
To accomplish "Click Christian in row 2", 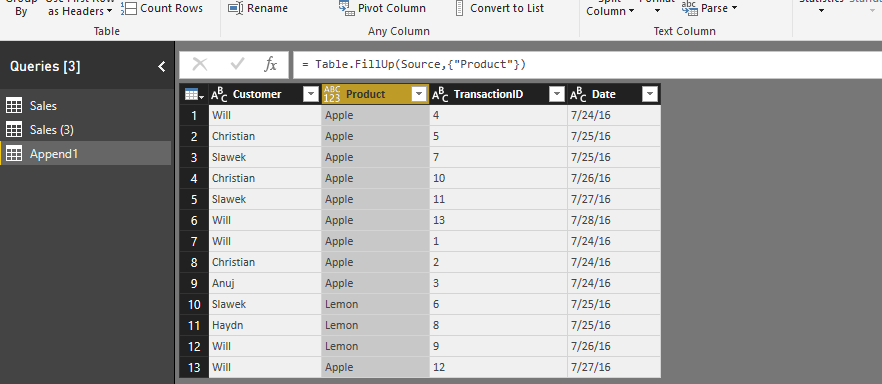I will pyautogui.click(x=265, y=136).
